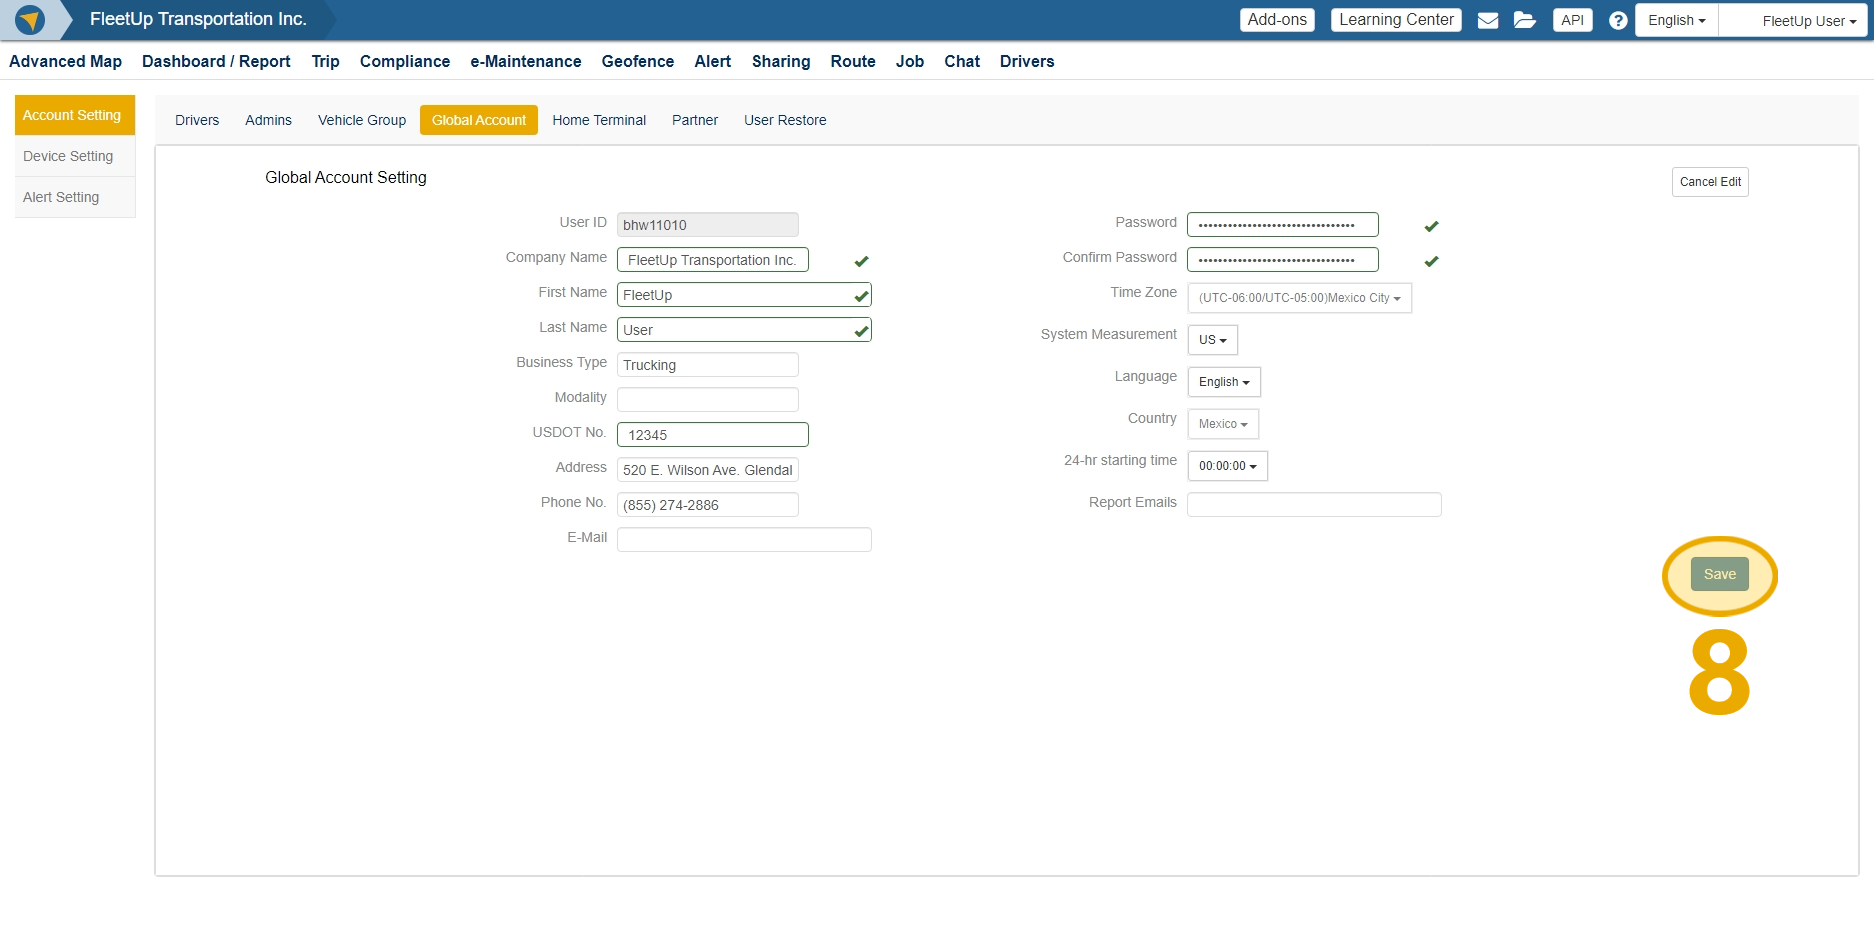
Task: Switch to the Partner tab
Action: click(695, 120)
